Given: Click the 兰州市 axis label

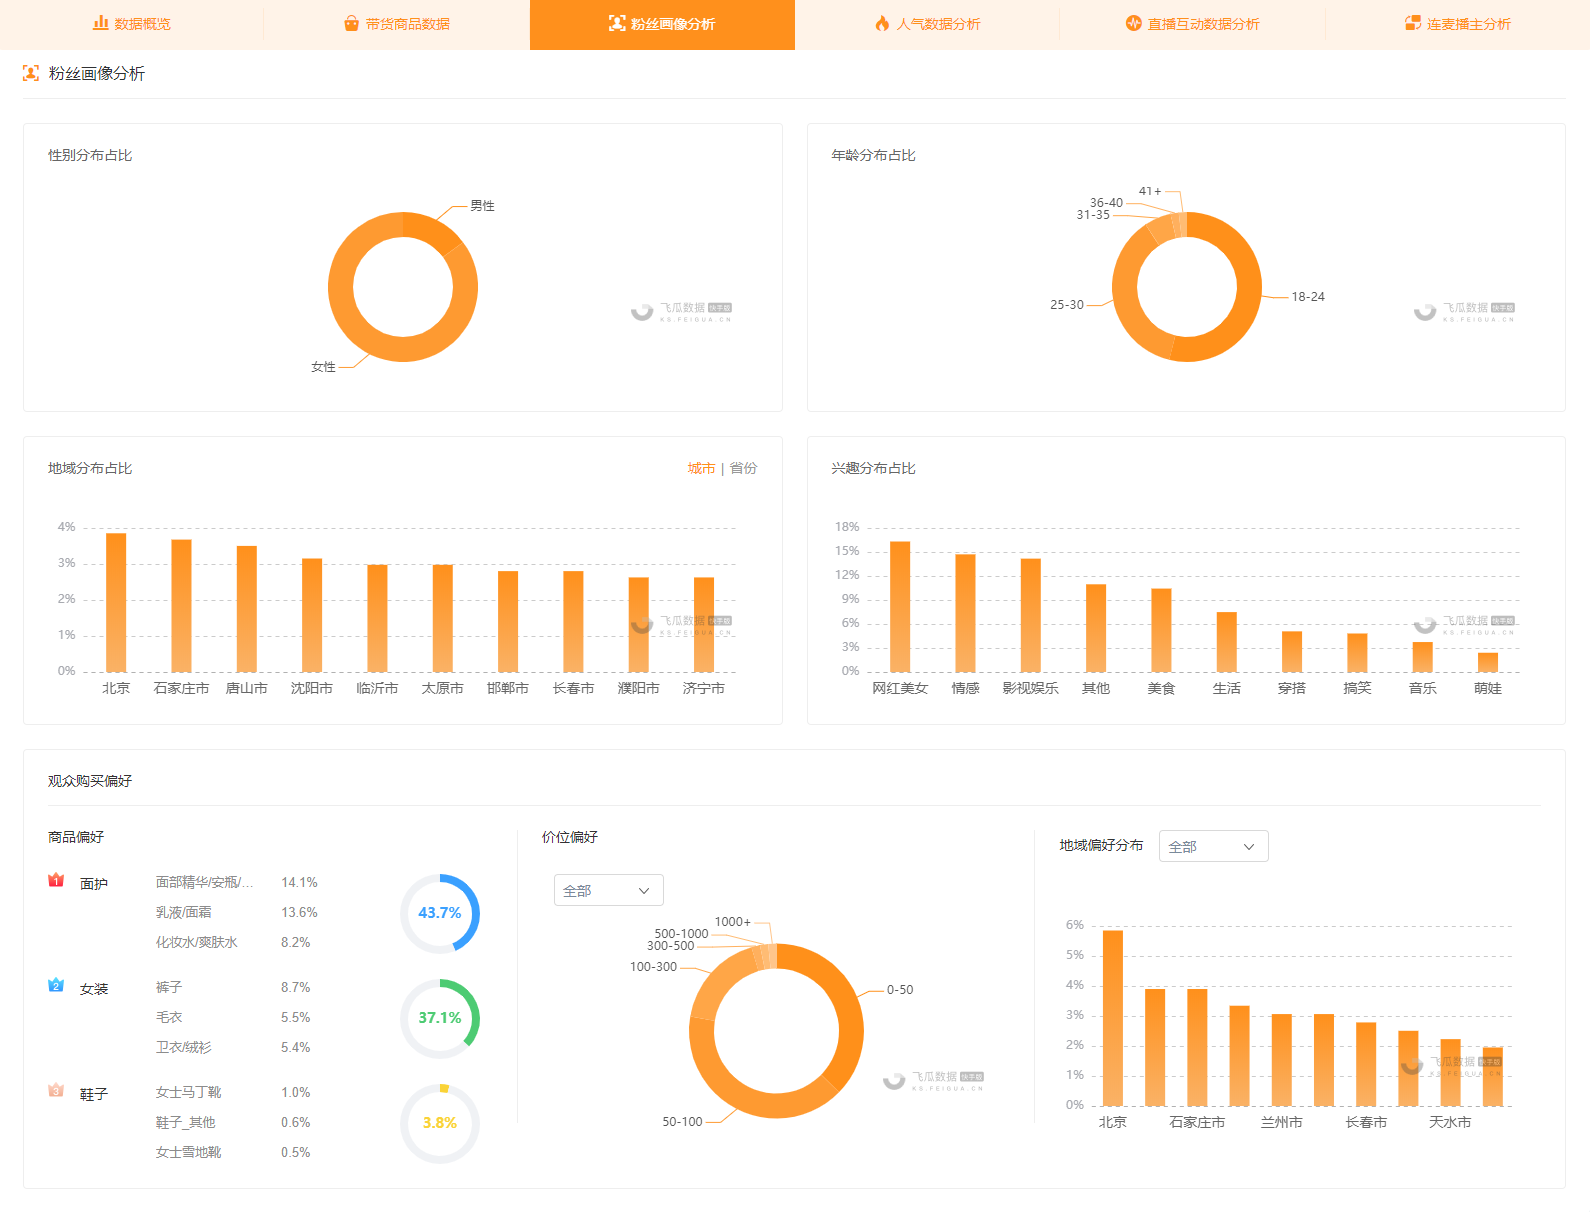Looking at the screenshot, I should (1282, 1122).
